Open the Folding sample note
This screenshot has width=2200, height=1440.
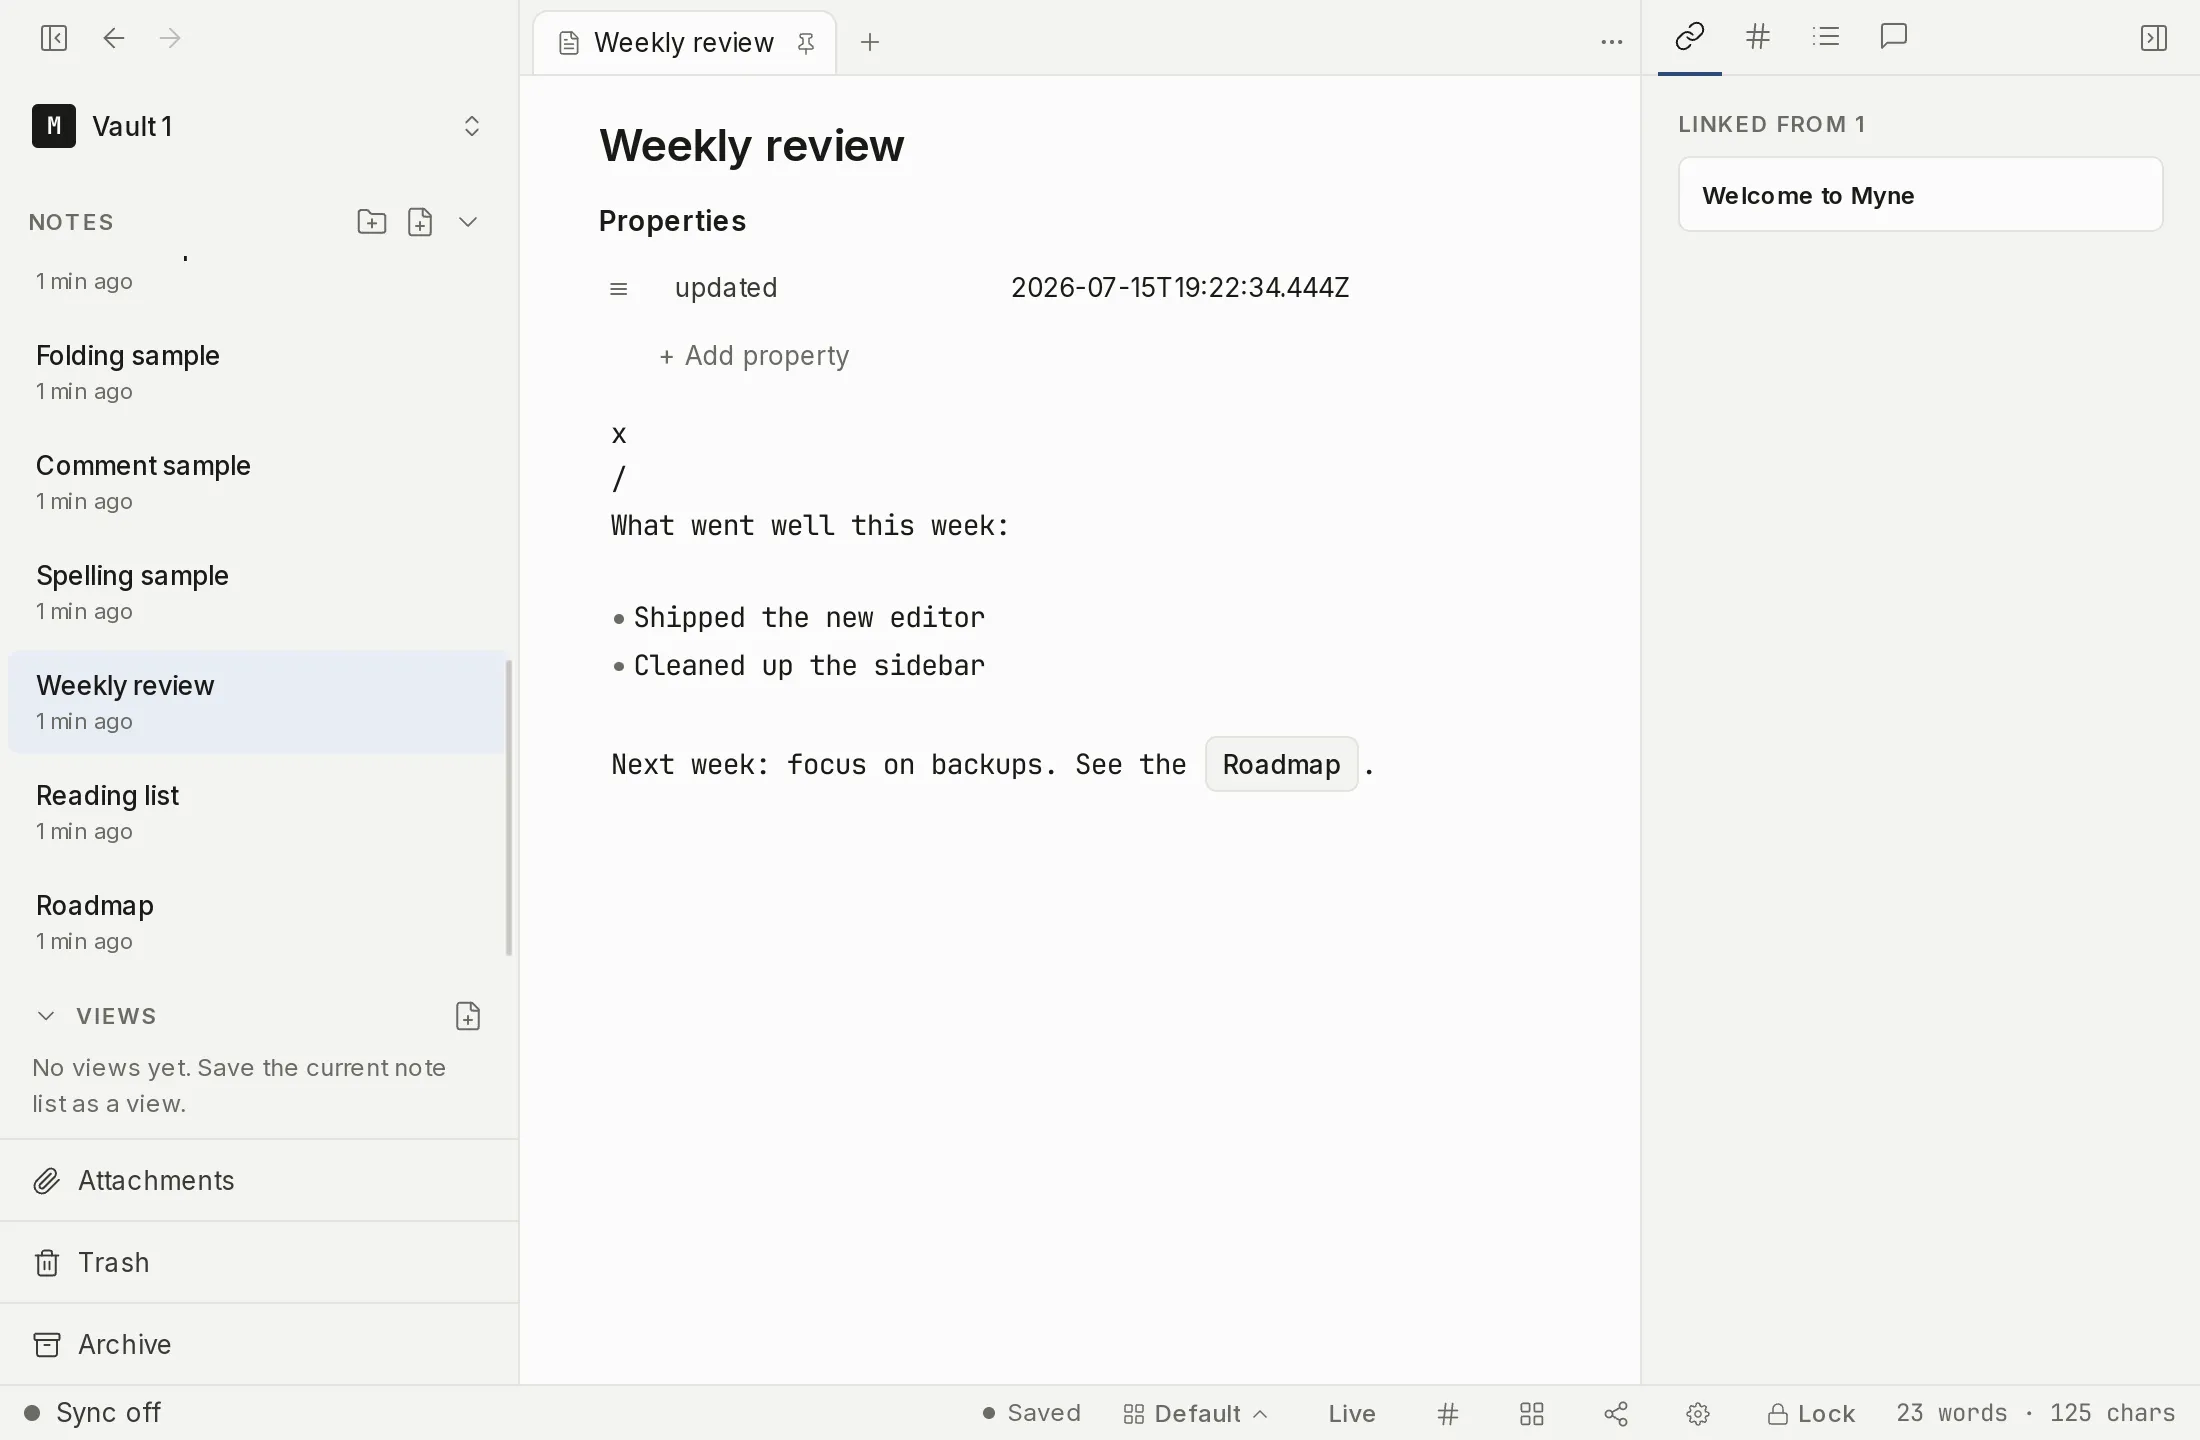tap(257, 372)
